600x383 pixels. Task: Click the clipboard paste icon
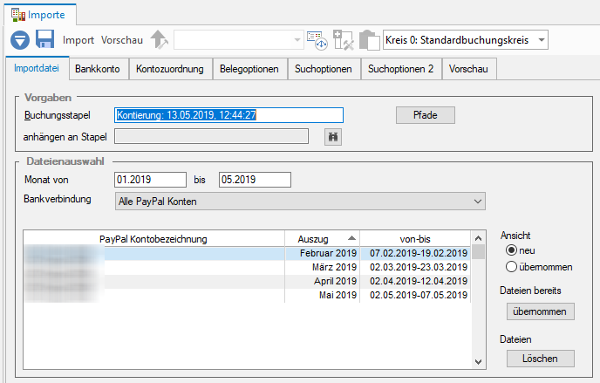(x=369, y=40)
